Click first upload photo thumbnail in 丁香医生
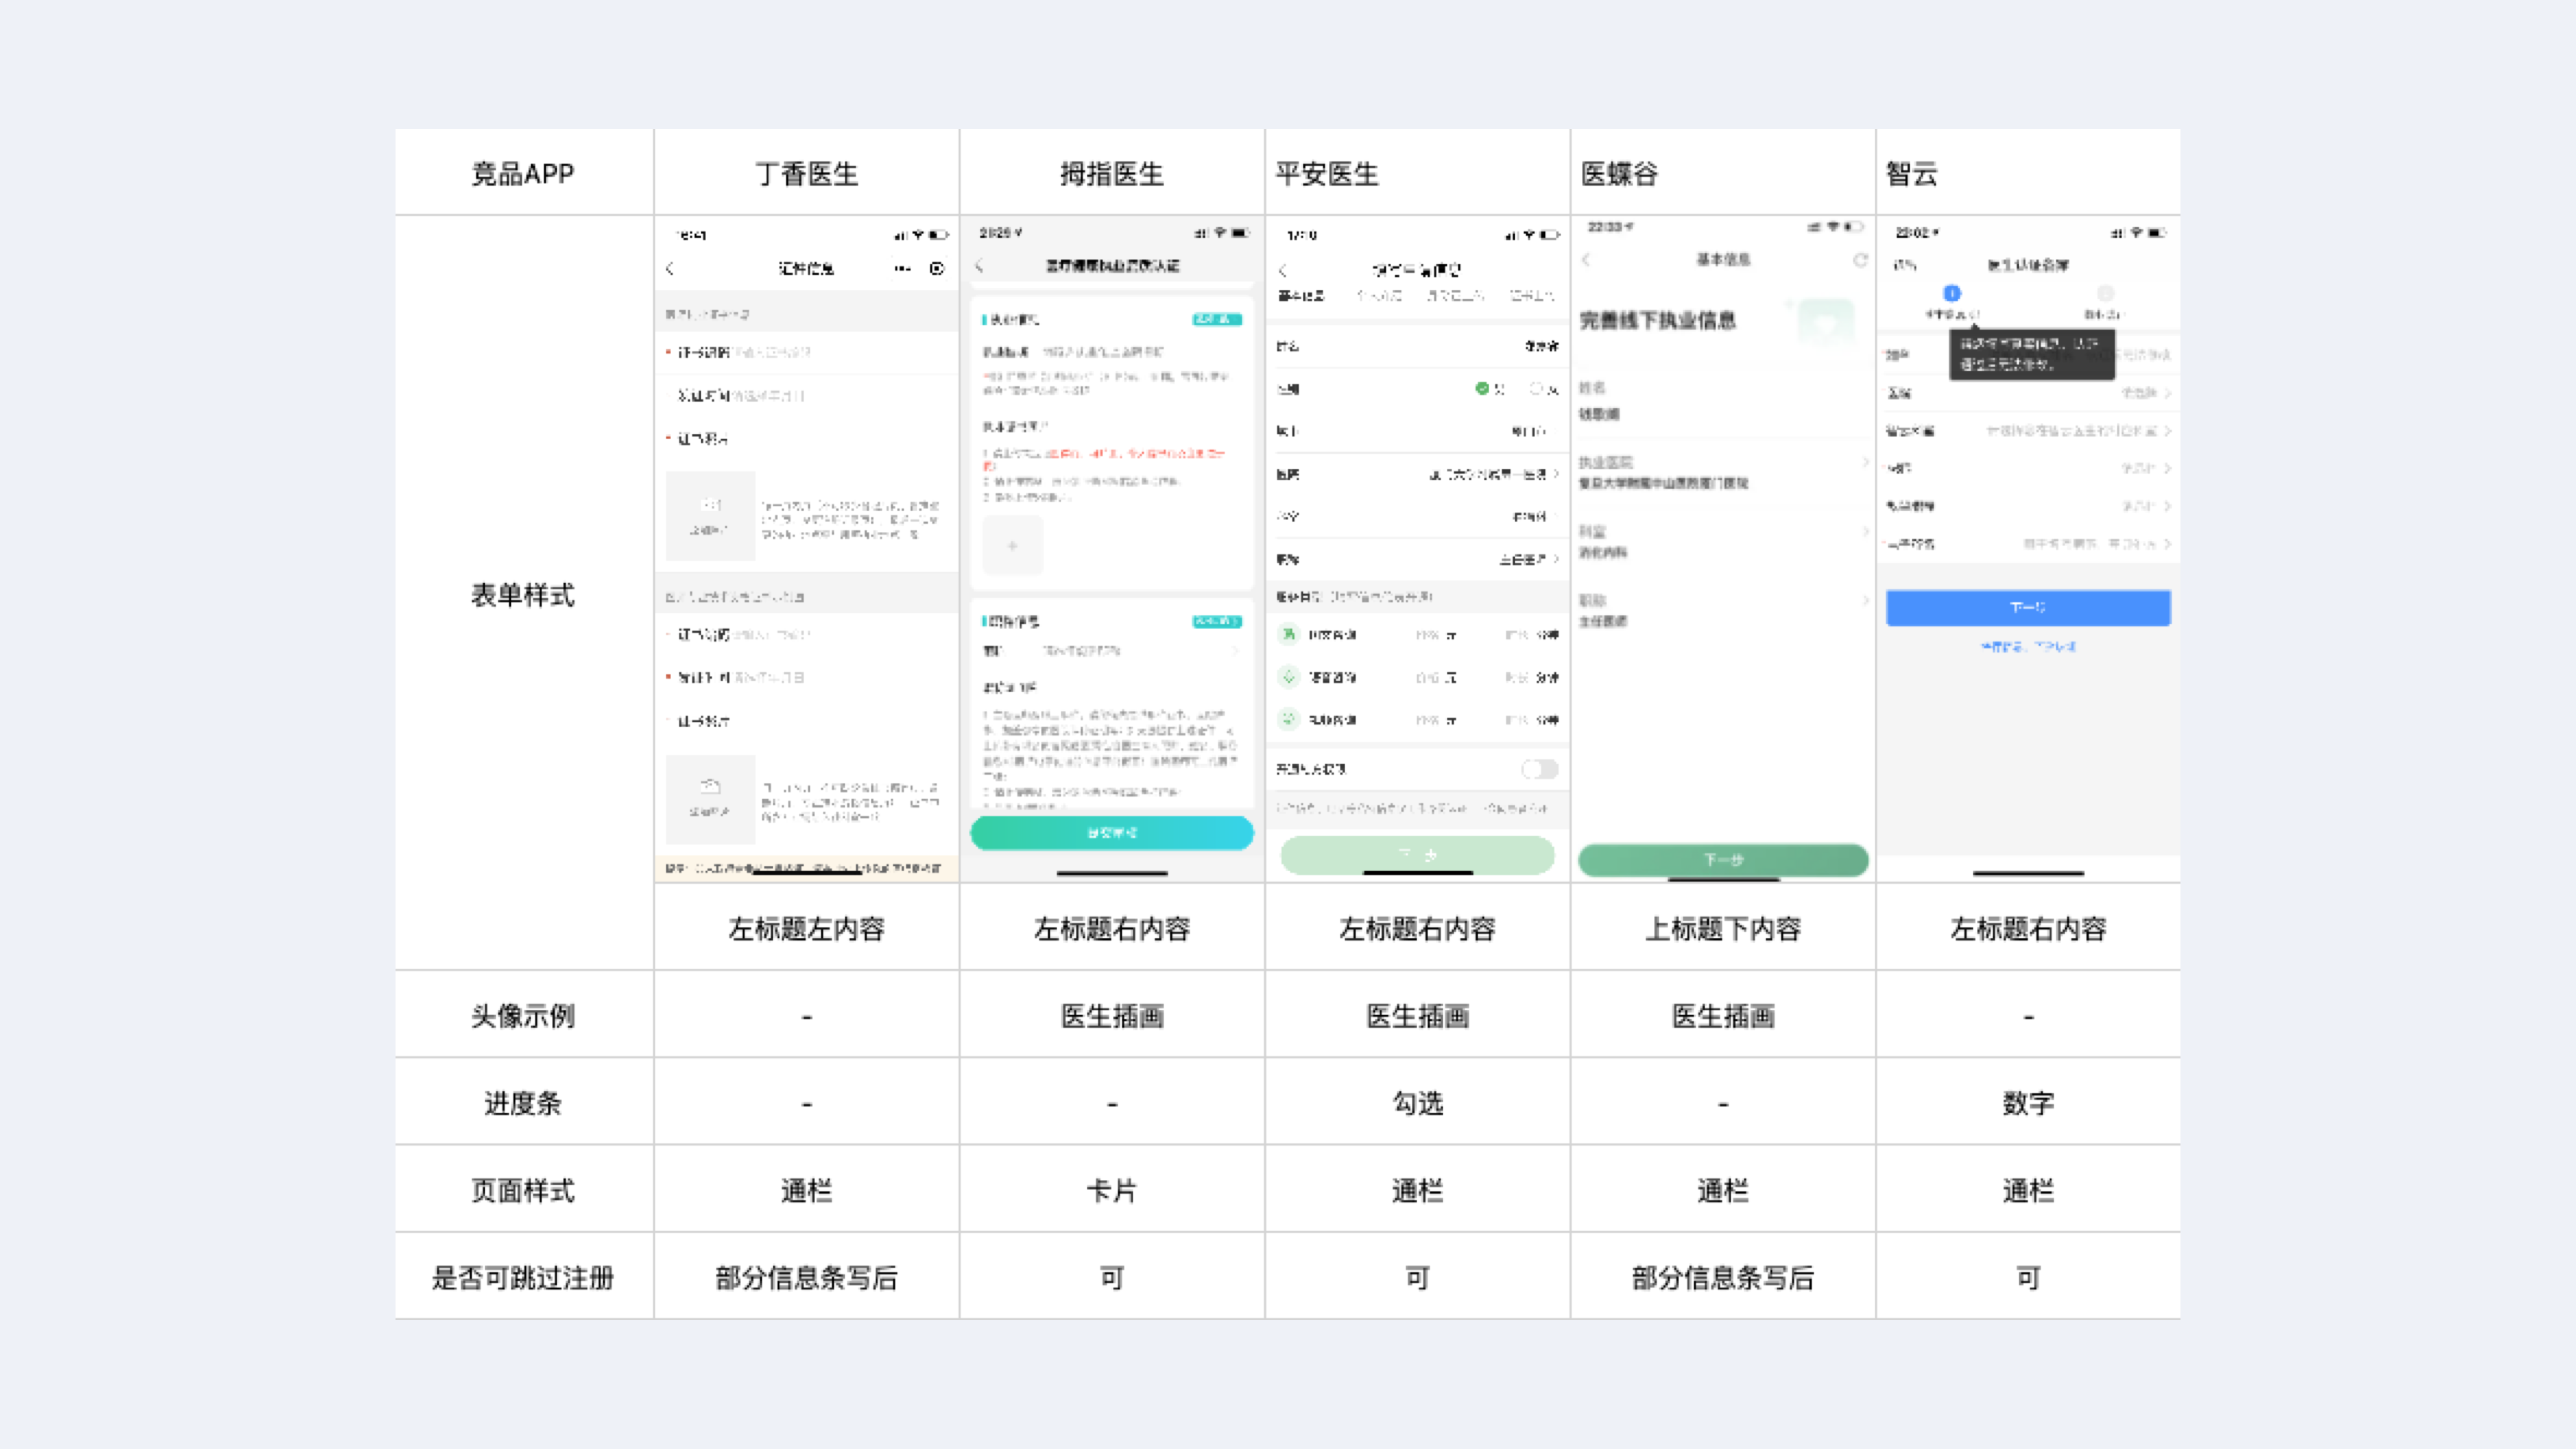The width and height of the screenshot is (2576, 1449). click(710, 515)
